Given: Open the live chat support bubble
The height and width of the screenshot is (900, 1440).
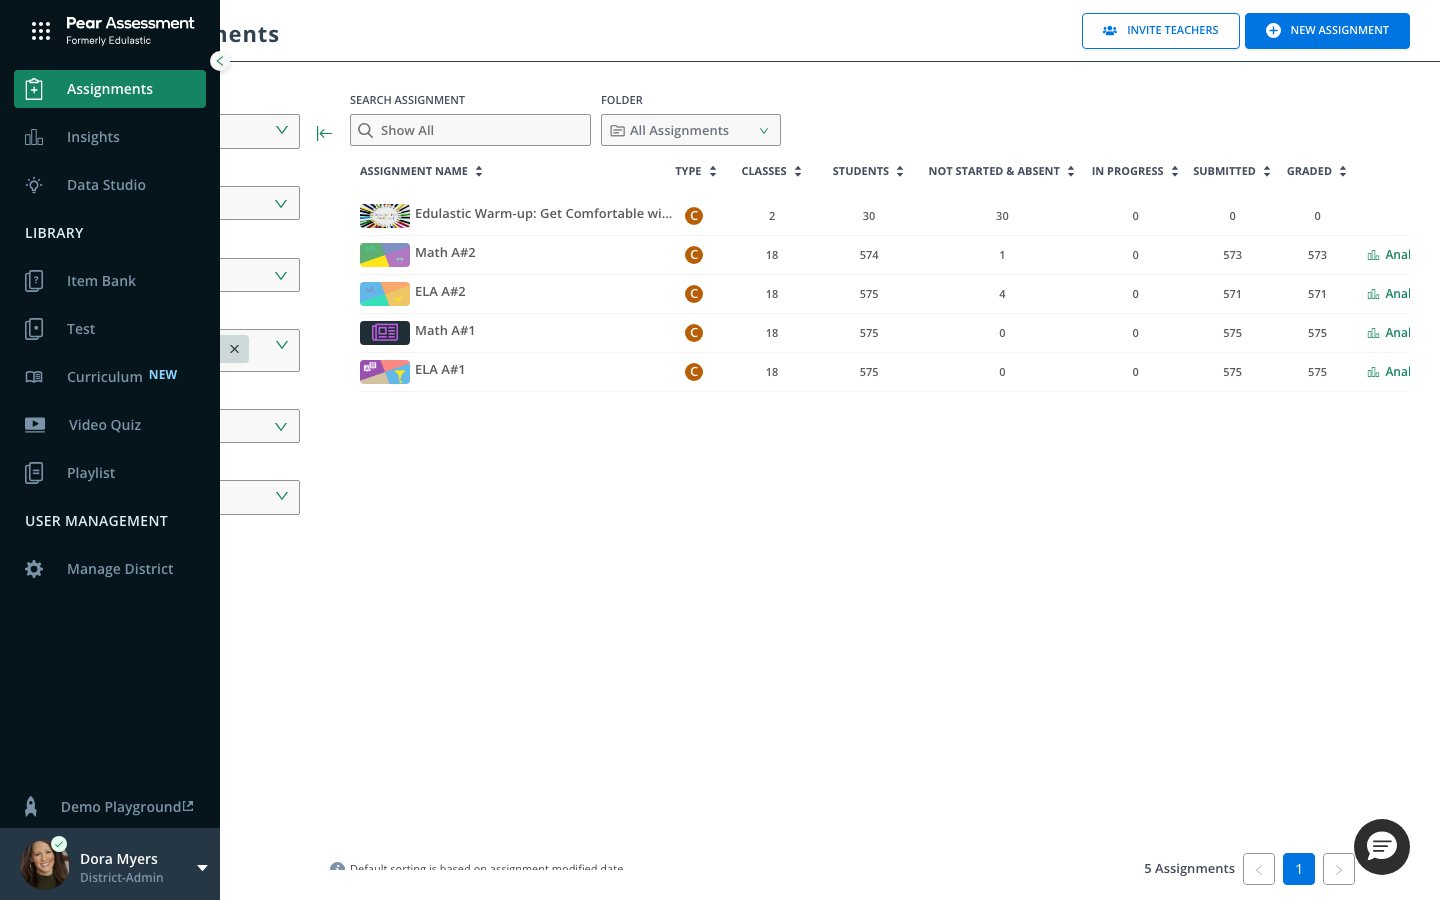Looking at the screenshot, I should [x=1382, y=847].
